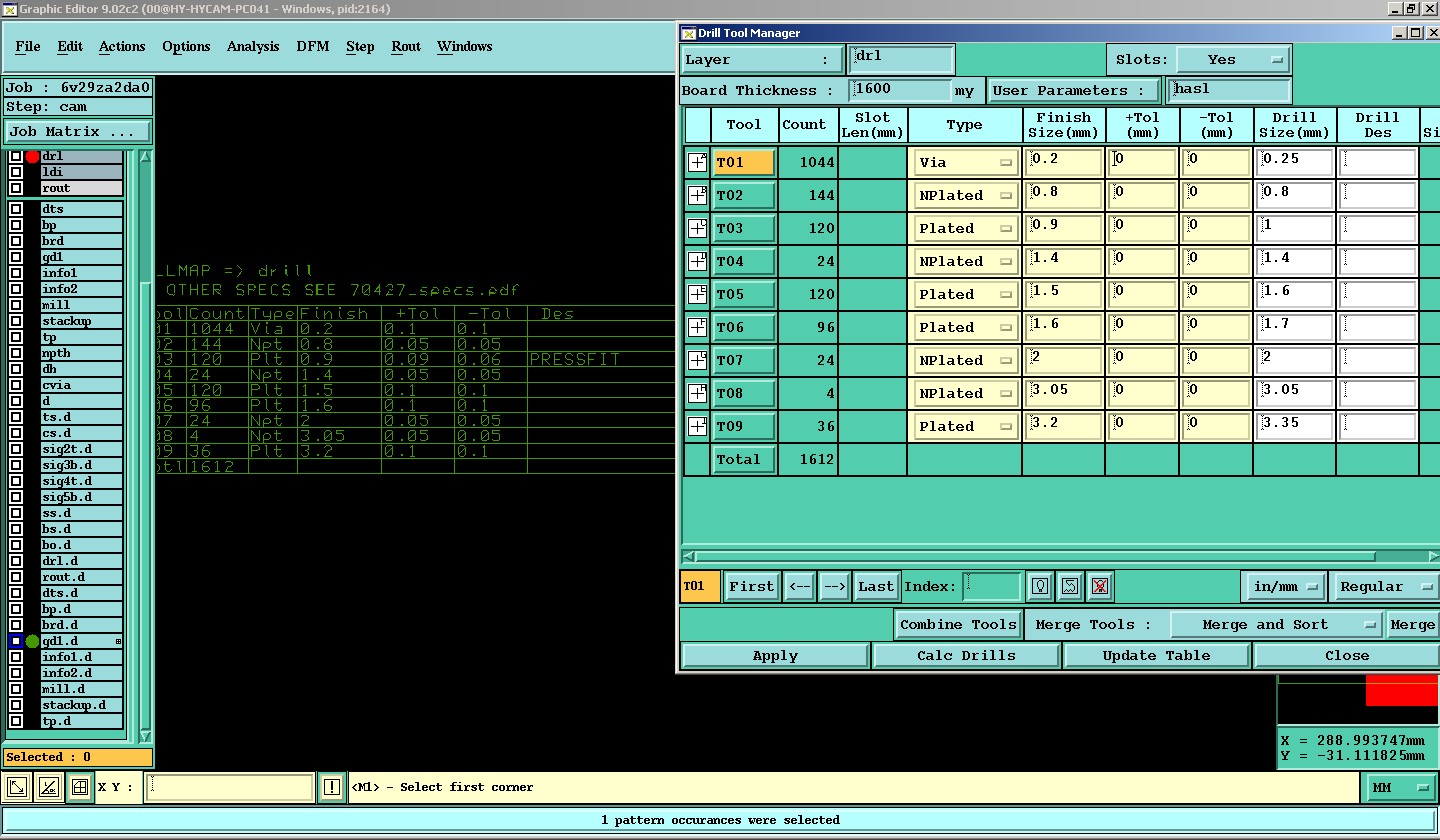The width and height of the screenshot is (1440, 840).
Task: Click the lightbulb icon beside Index field
Action: pyautogui.click(x=1041, y=587)
